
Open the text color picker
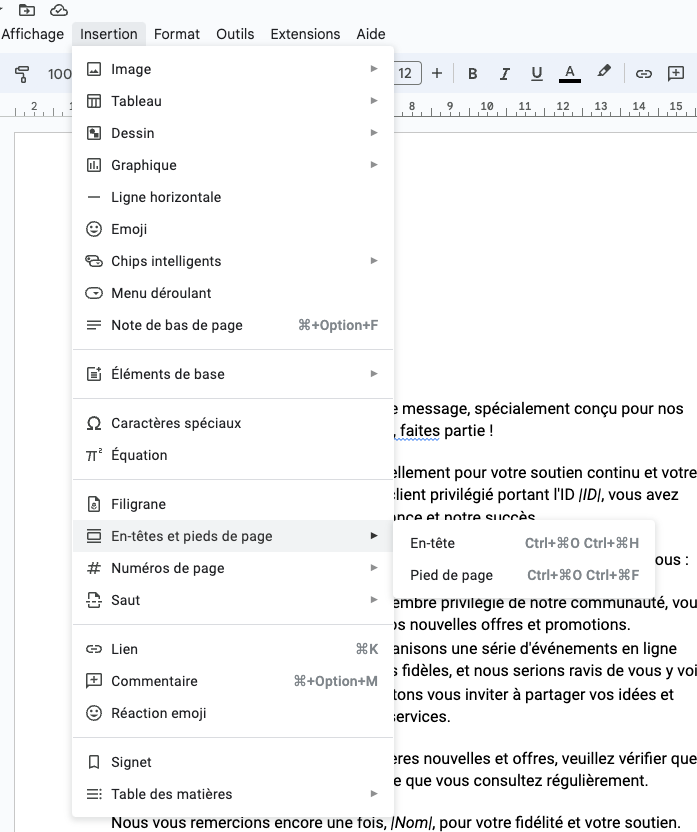(x=570, y=74)
